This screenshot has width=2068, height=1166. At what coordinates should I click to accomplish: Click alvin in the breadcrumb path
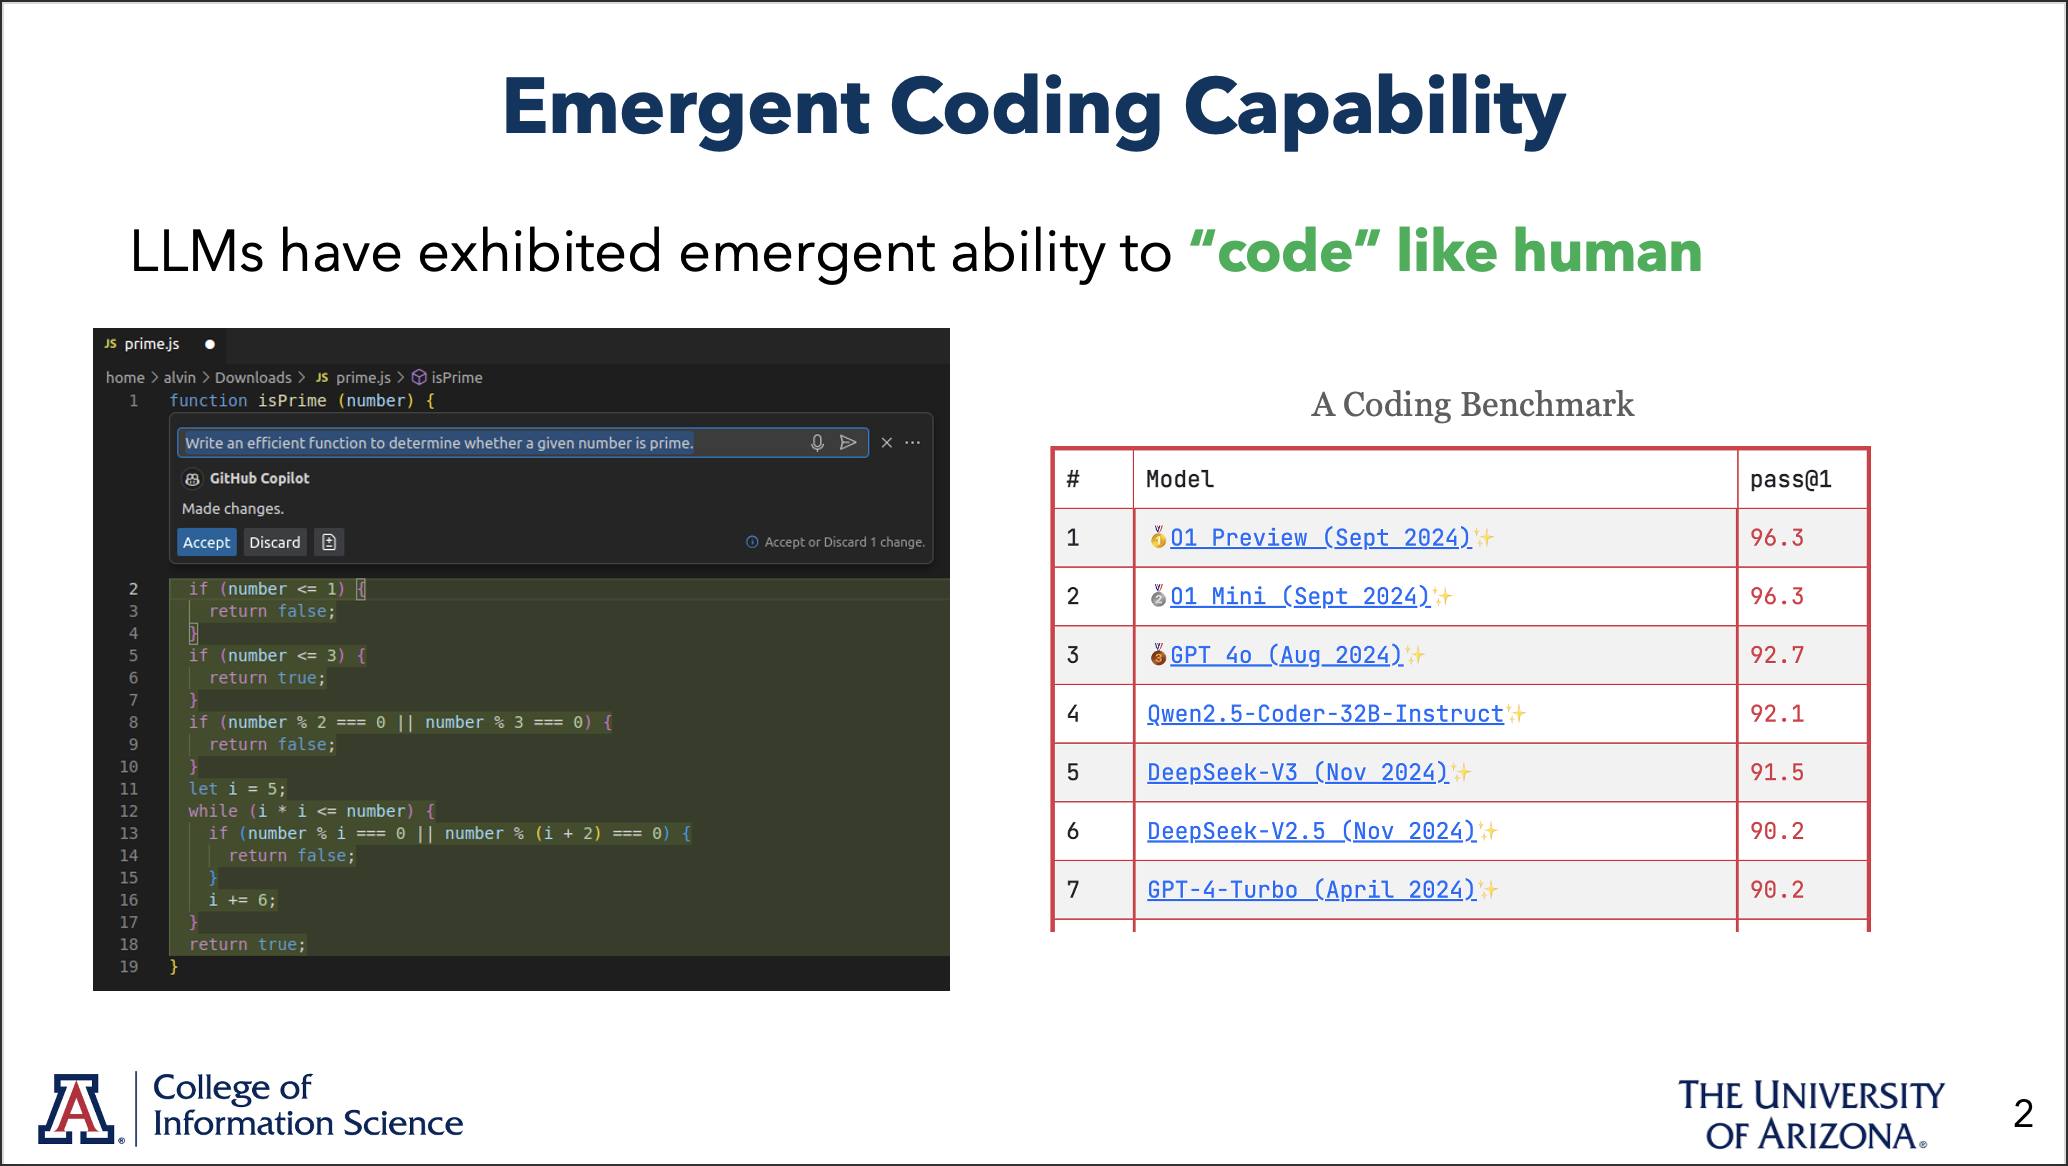[180, 377]
